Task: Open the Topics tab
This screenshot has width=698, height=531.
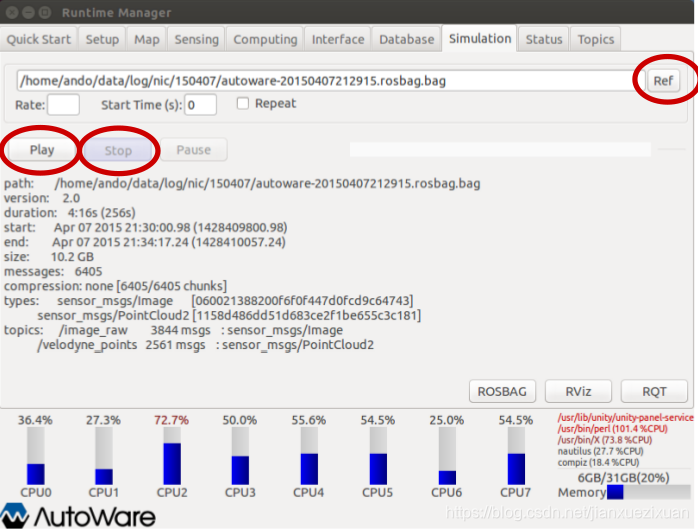Action: point(596,39)
